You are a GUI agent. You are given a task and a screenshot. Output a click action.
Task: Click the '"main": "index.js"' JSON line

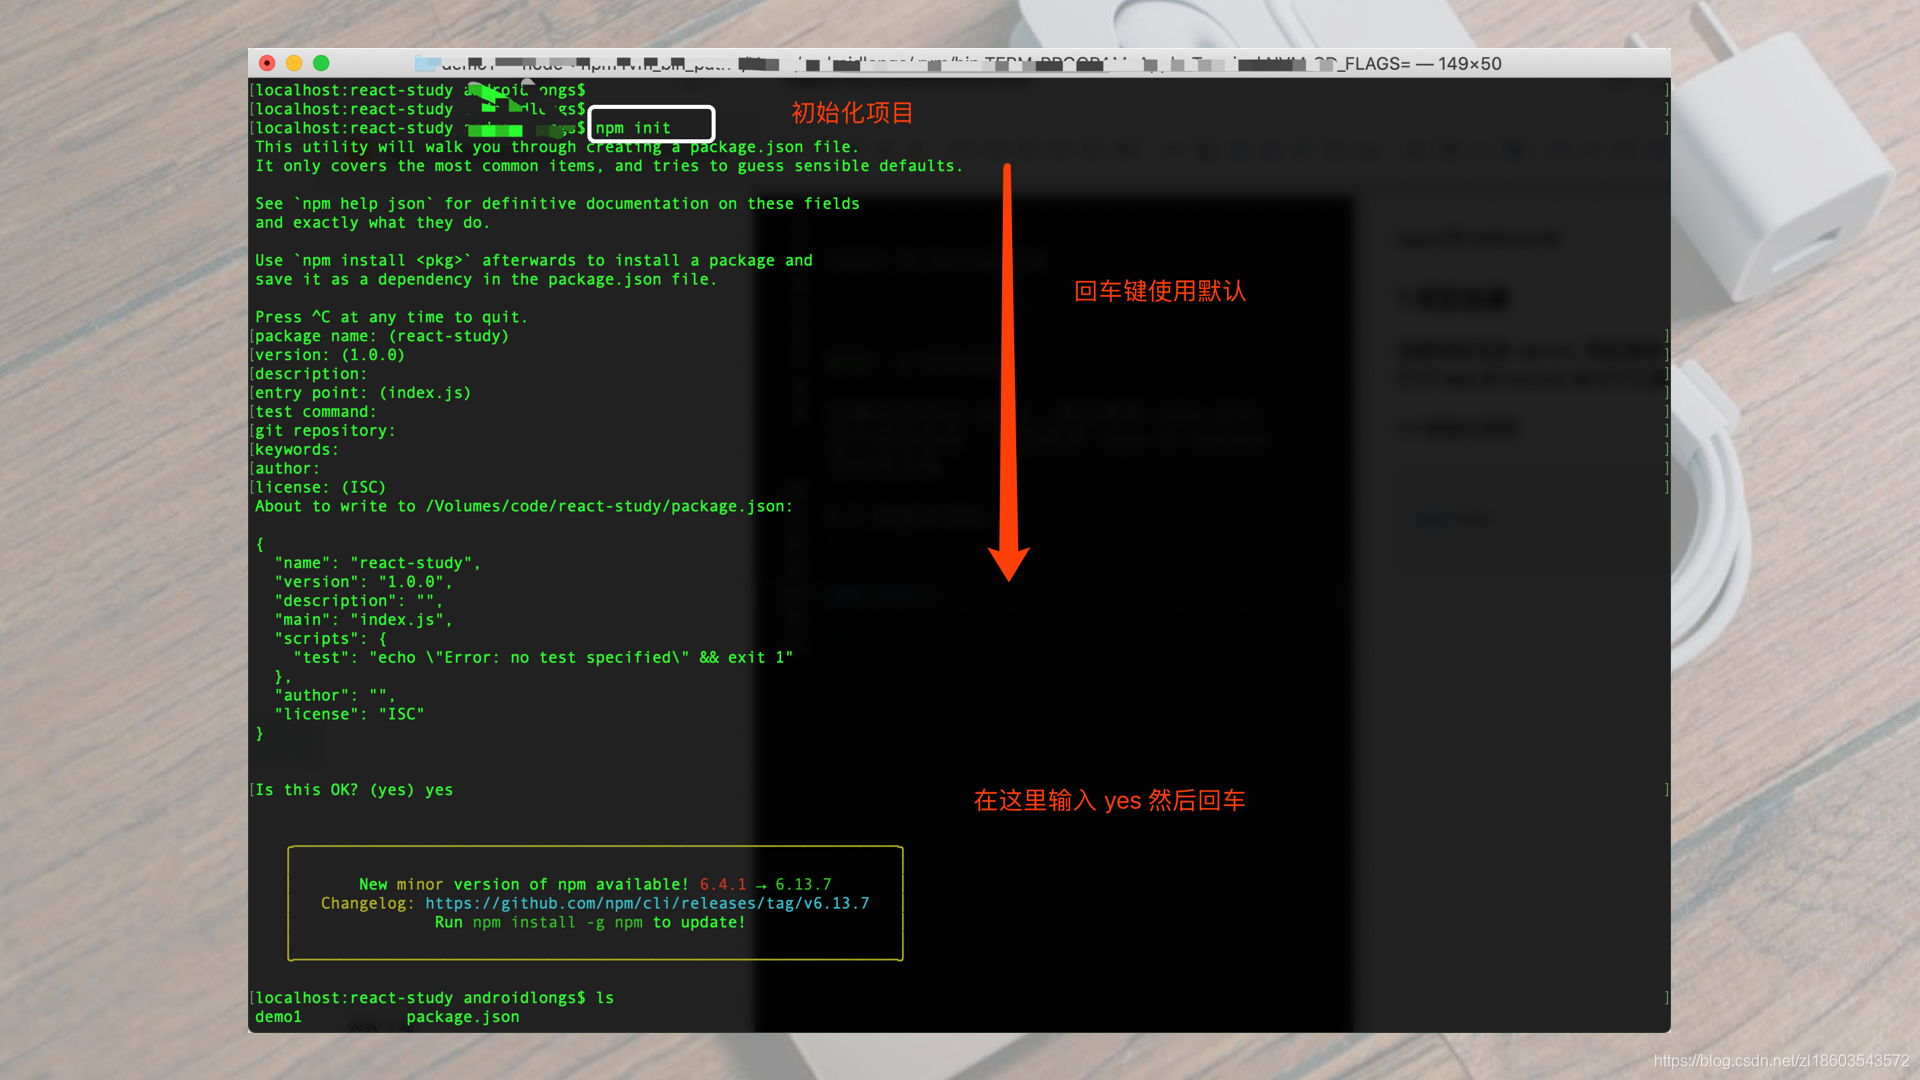(x=364, y=620)
